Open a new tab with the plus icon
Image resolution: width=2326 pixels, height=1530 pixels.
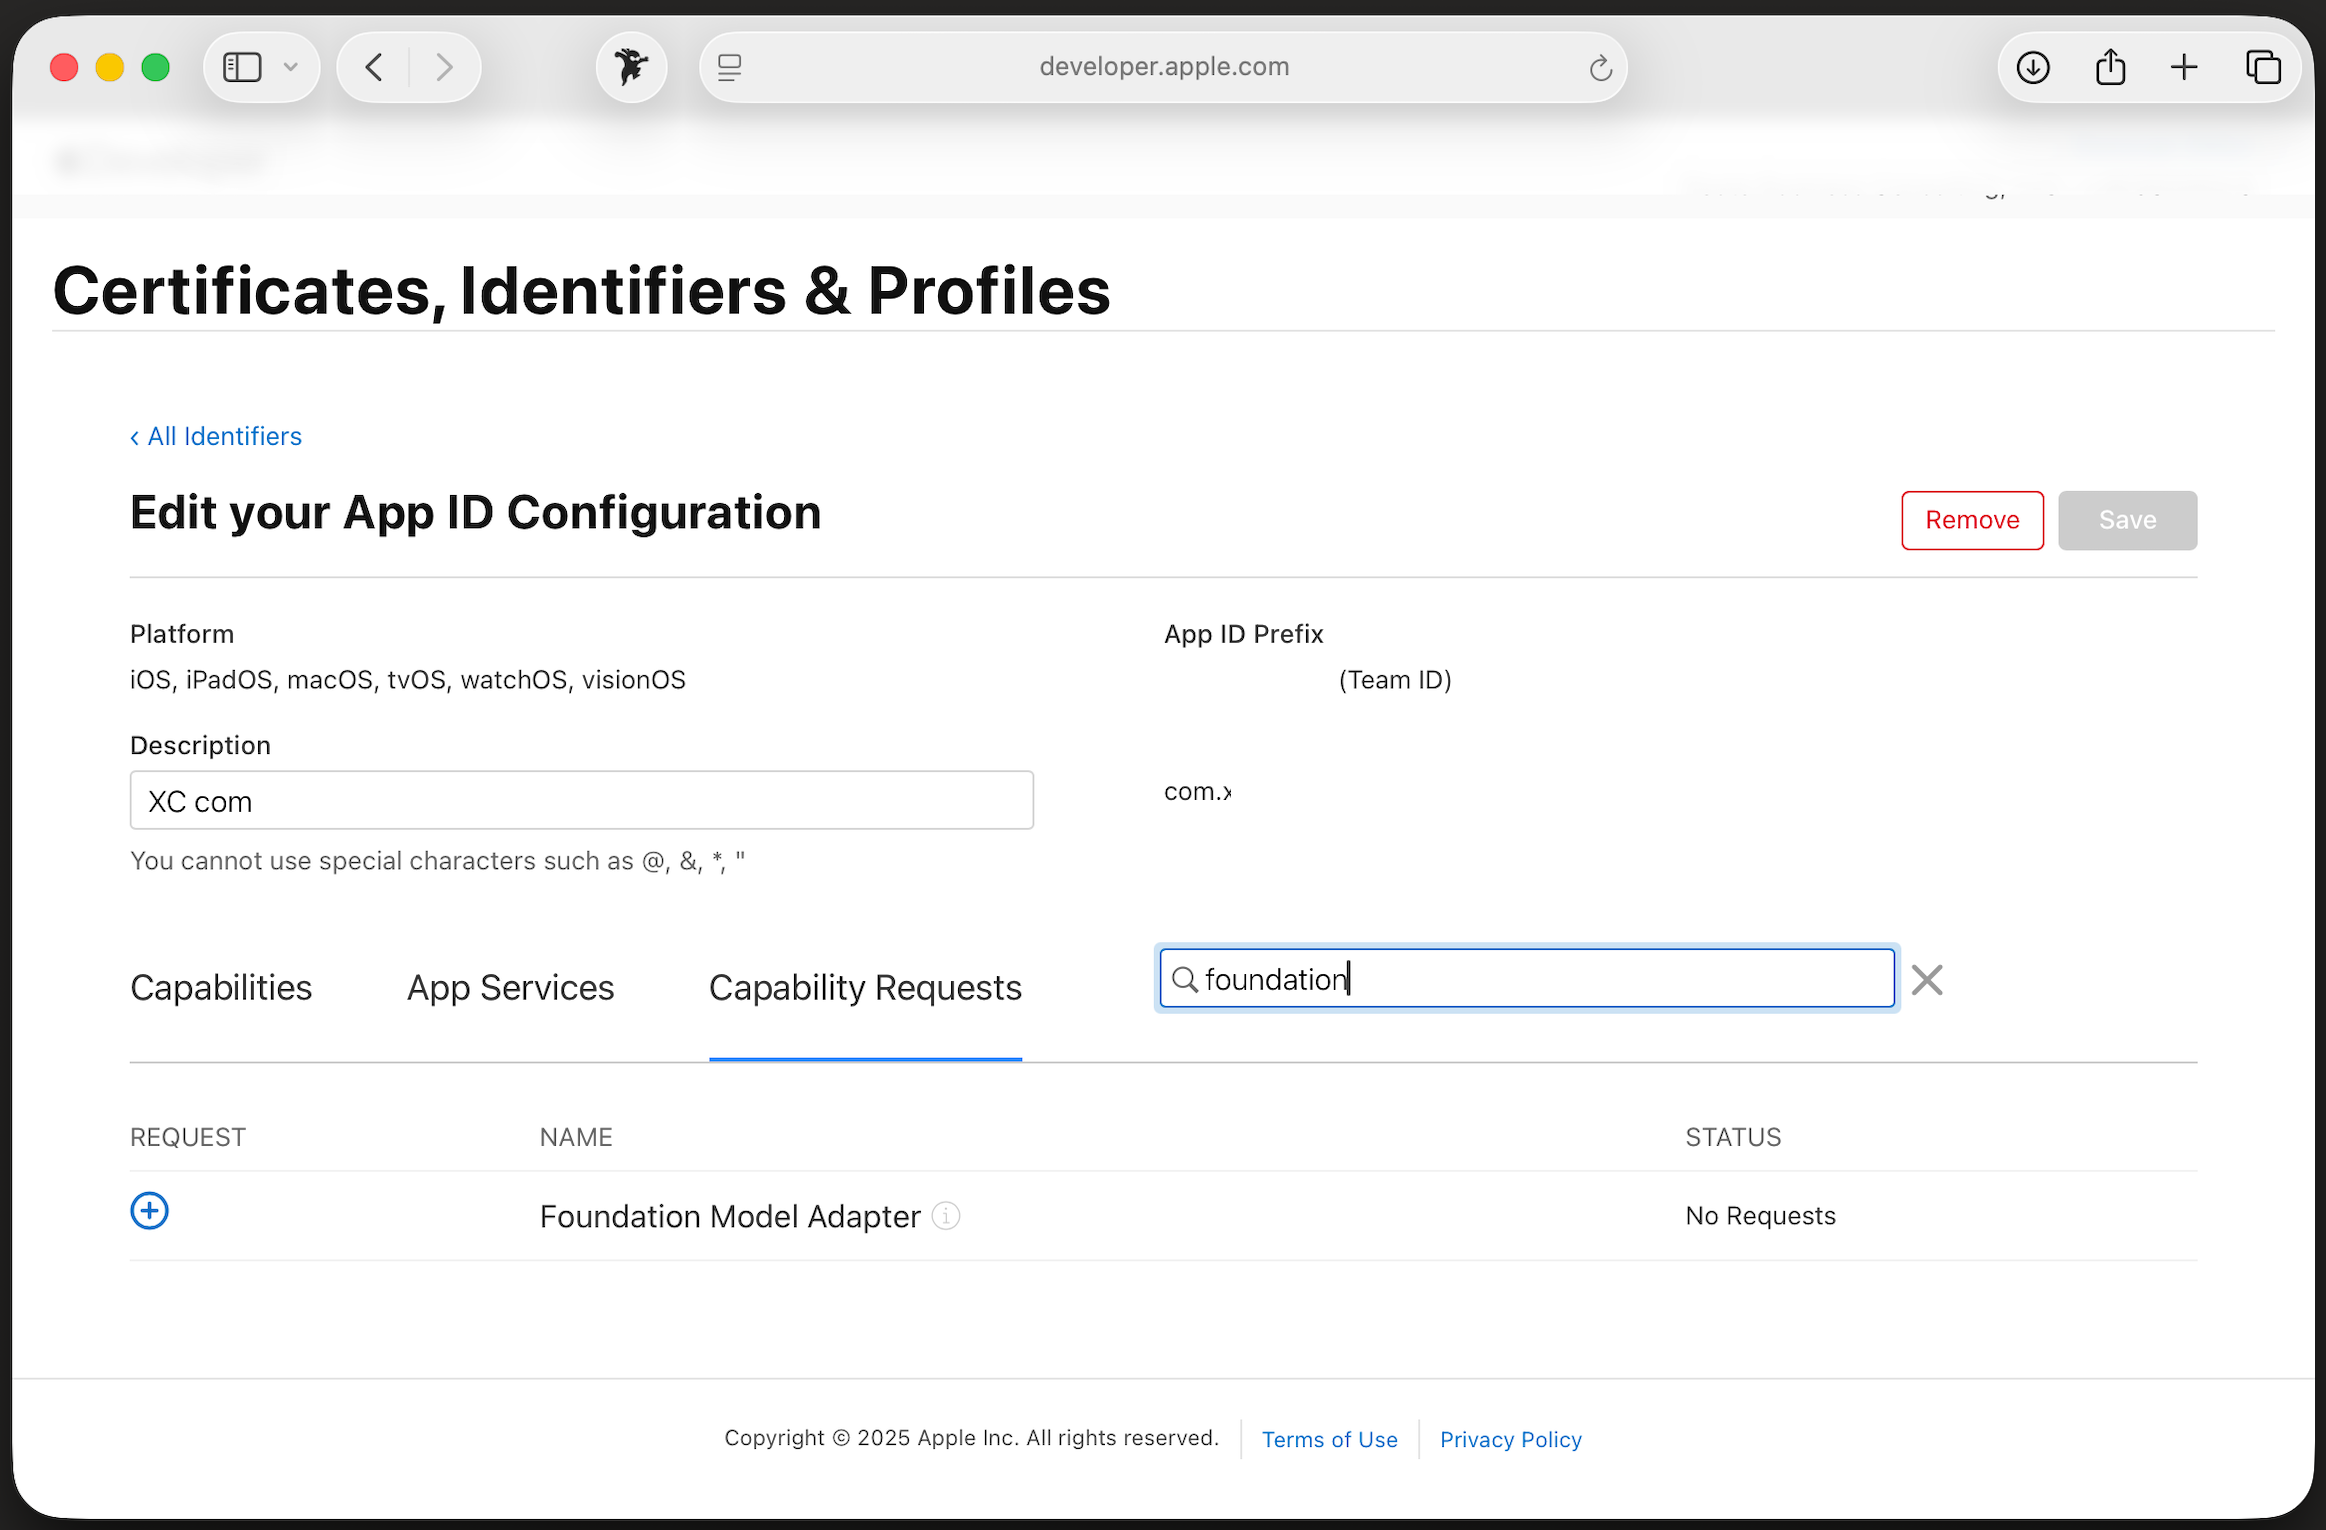[x=2184, y=68]
